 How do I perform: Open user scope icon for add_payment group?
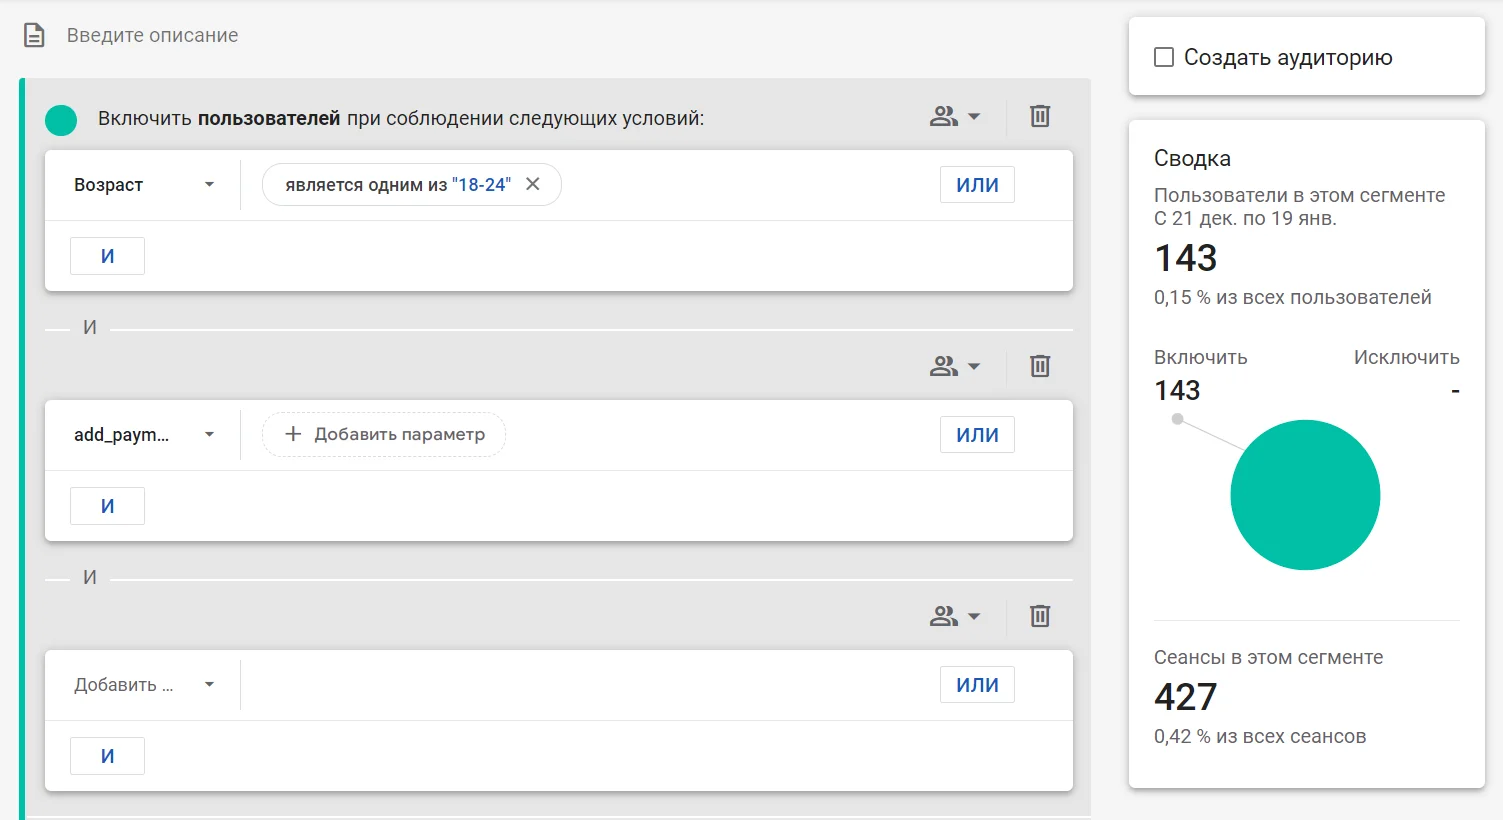954,366
